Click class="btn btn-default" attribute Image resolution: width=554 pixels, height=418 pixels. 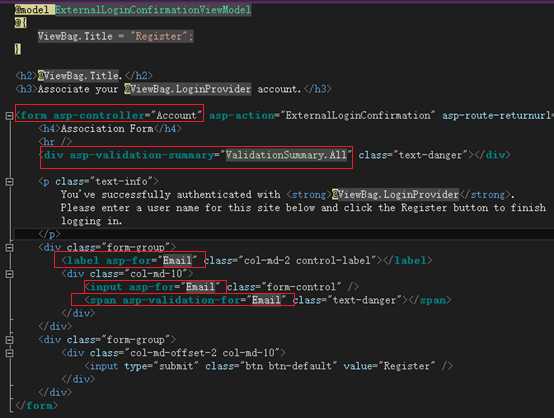click(271, 366)
